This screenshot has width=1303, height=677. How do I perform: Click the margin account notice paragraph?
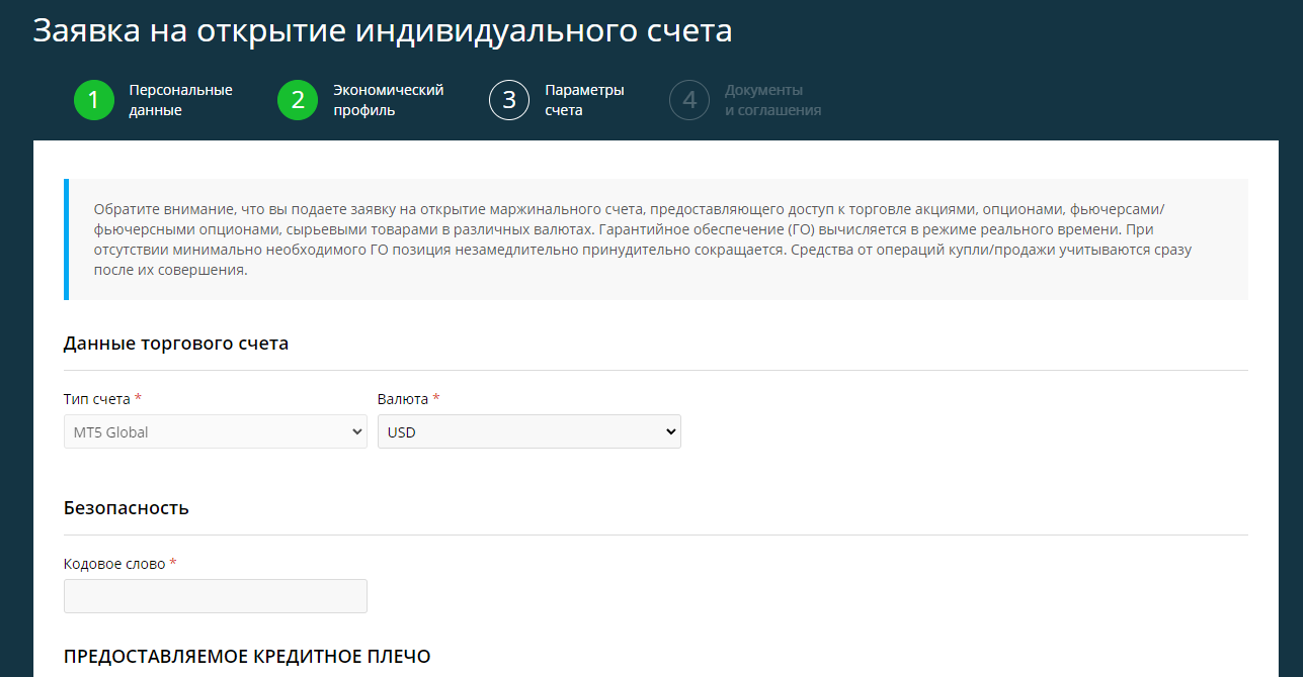pos(643,239)
